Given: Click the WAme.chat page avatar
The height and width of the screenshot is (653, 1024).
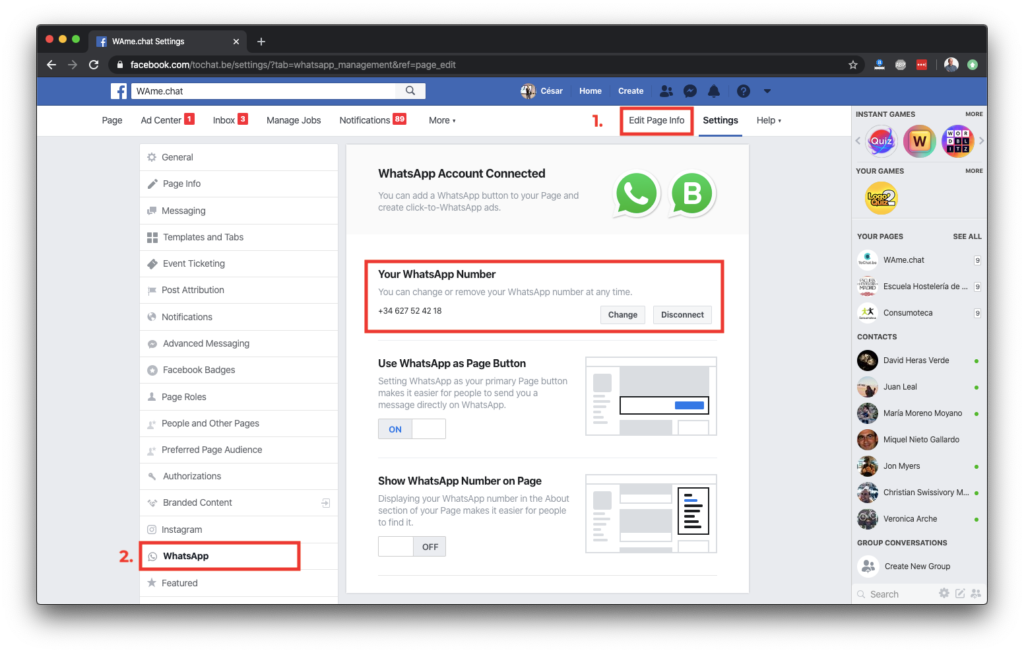Looking at the screenshot, I should 867,260.
